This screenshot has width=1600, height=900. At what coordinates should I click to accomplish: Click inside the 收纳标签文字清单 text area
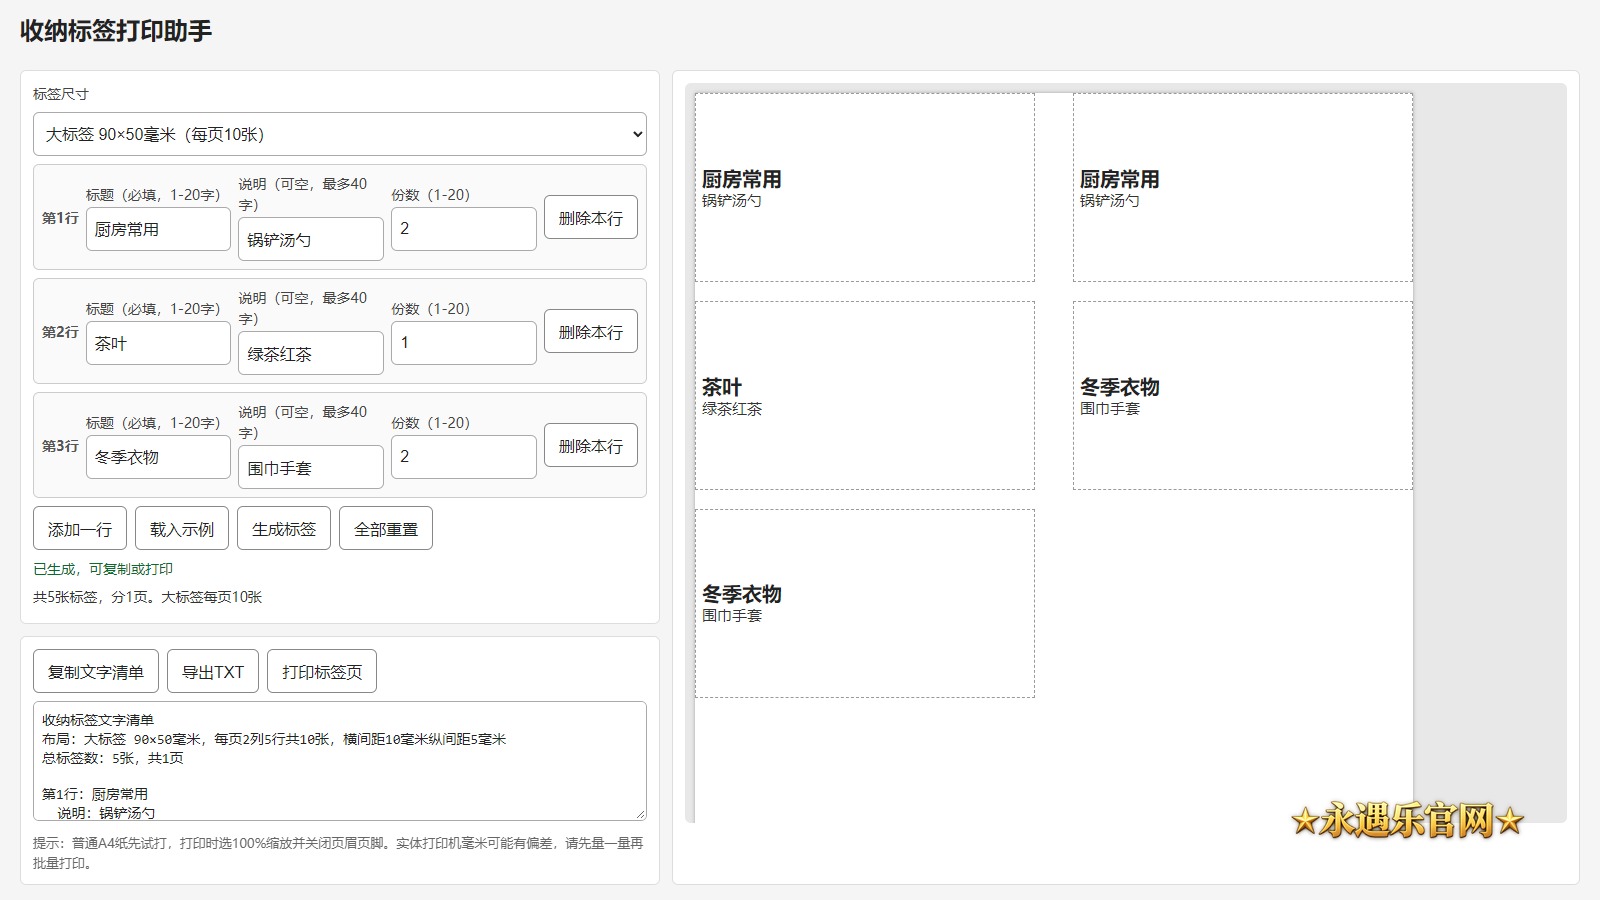click(340, 761)
